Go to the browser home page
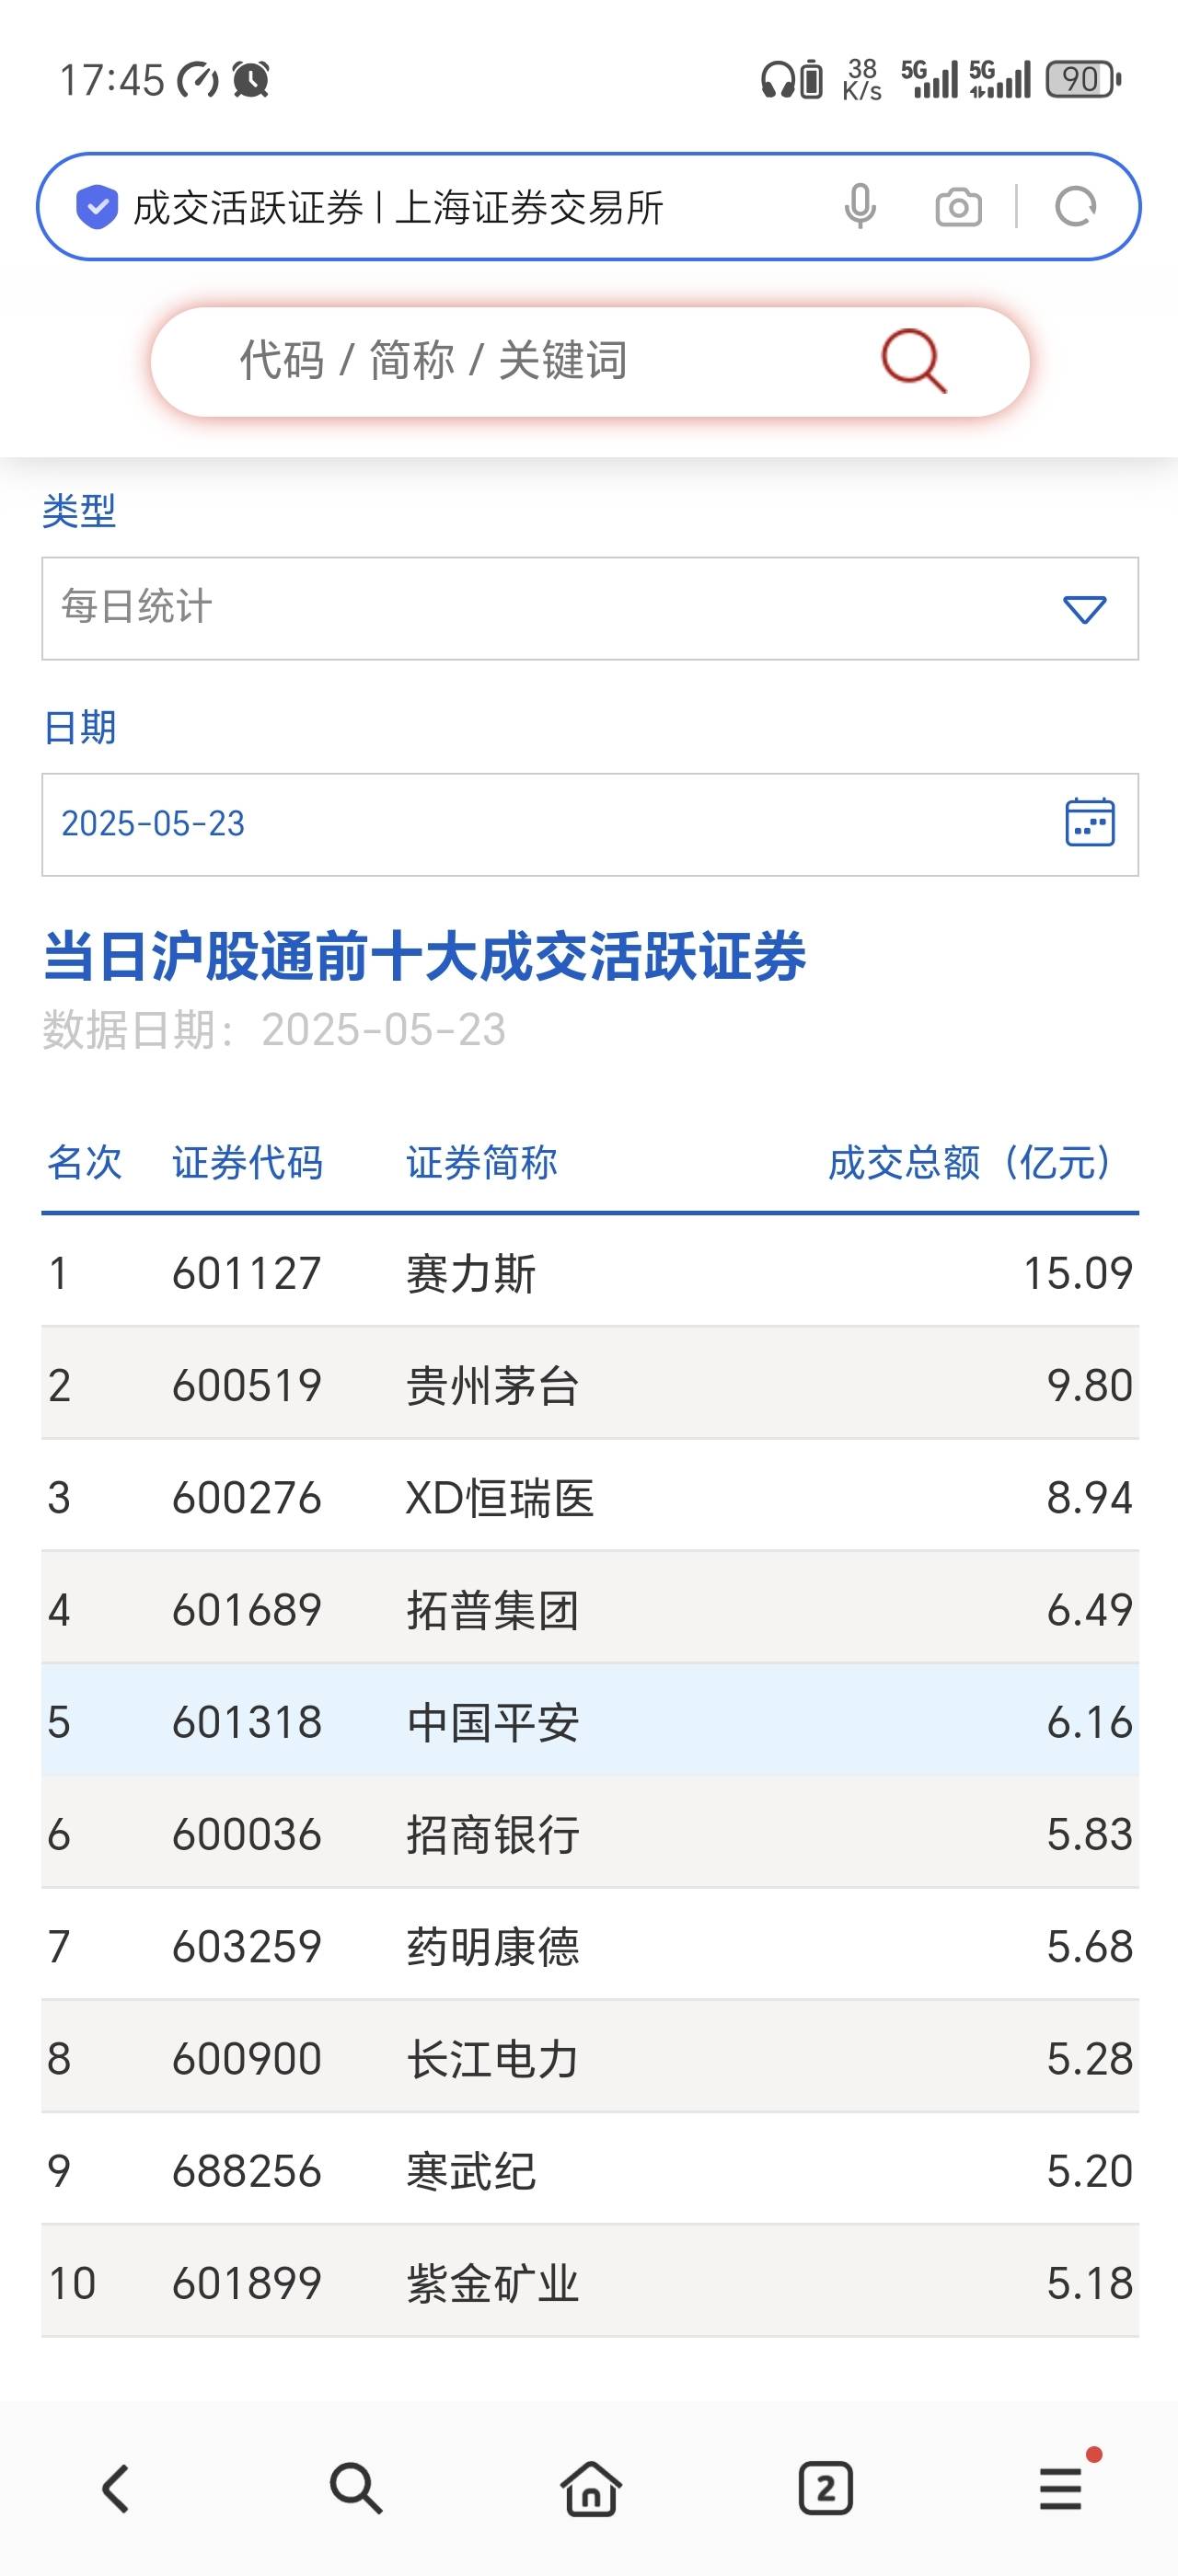Viewport: 1178px width, 2576px height. 590,2488
